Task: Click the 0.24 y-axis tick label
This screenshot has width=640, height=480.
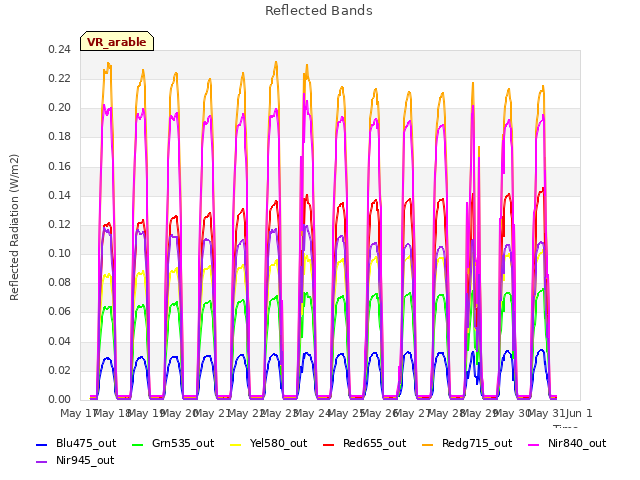Action: click(59, 49)
